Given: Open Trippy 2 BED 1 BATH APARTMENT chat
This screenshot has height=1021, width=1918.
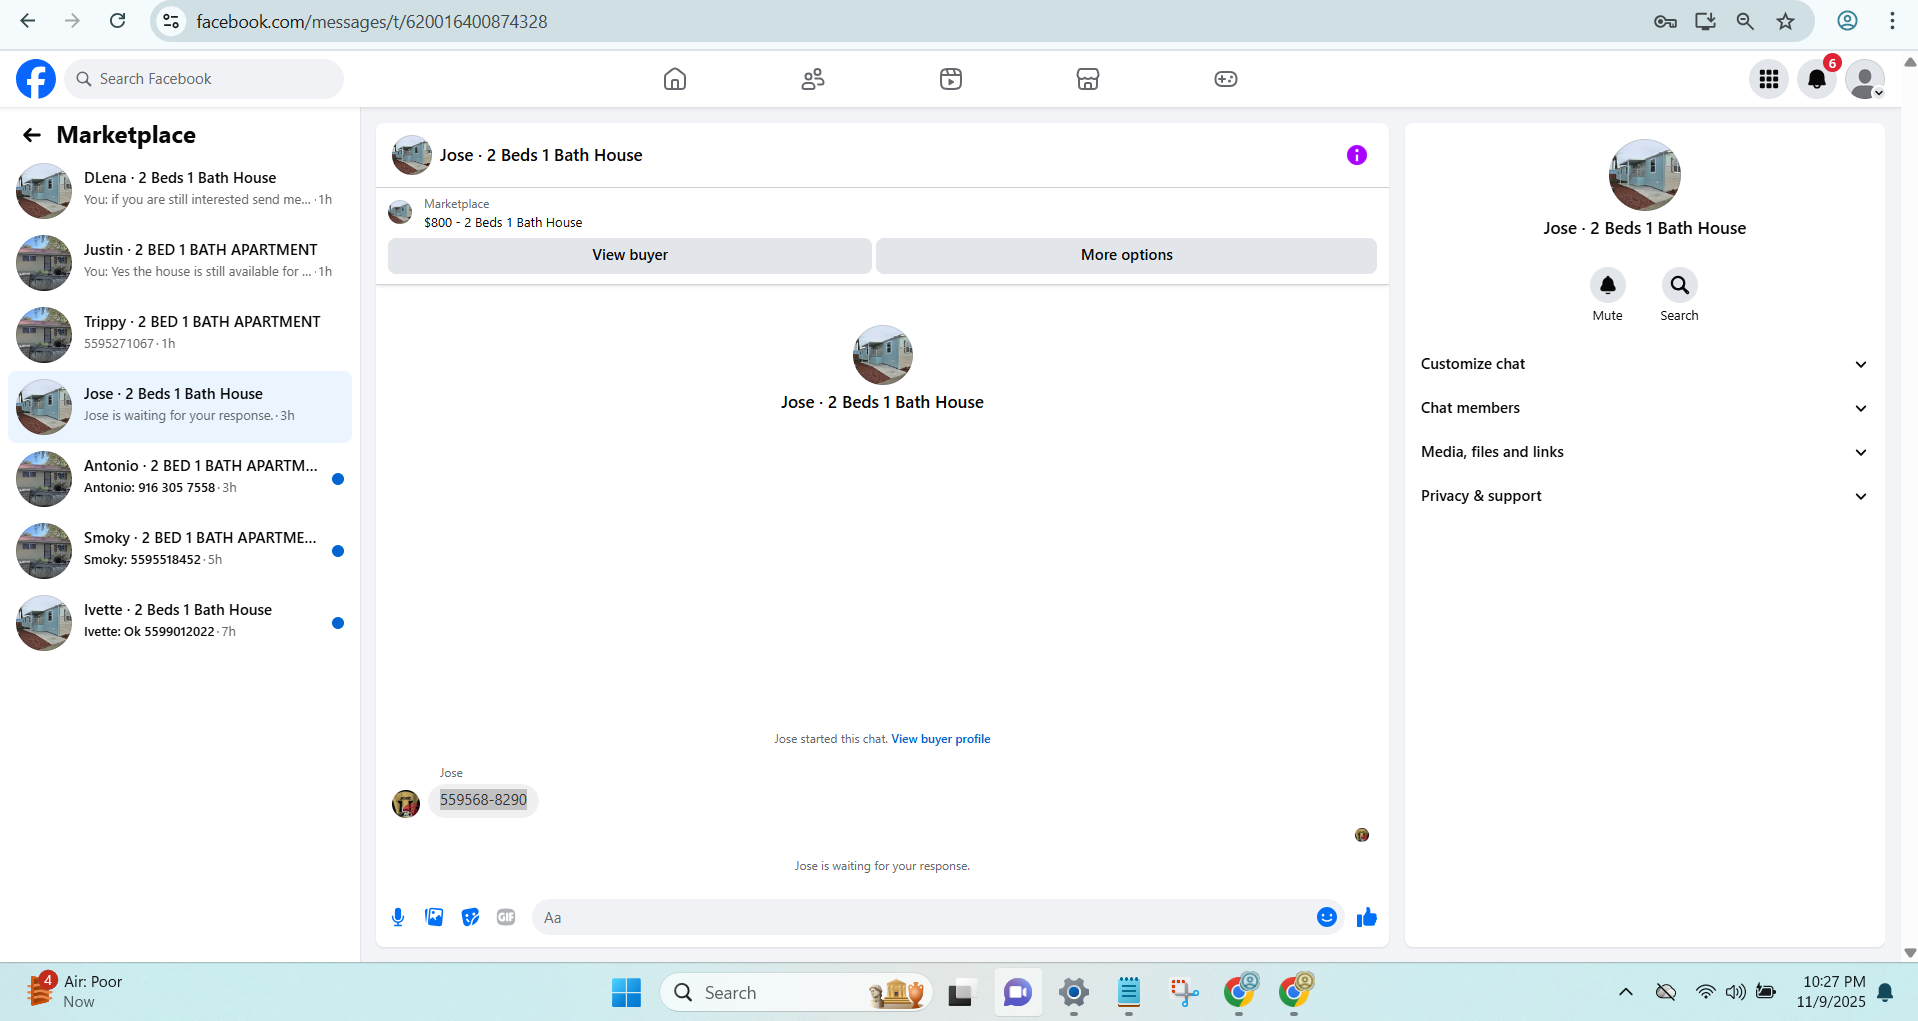Looking at the screenshot, I should 180,334.
